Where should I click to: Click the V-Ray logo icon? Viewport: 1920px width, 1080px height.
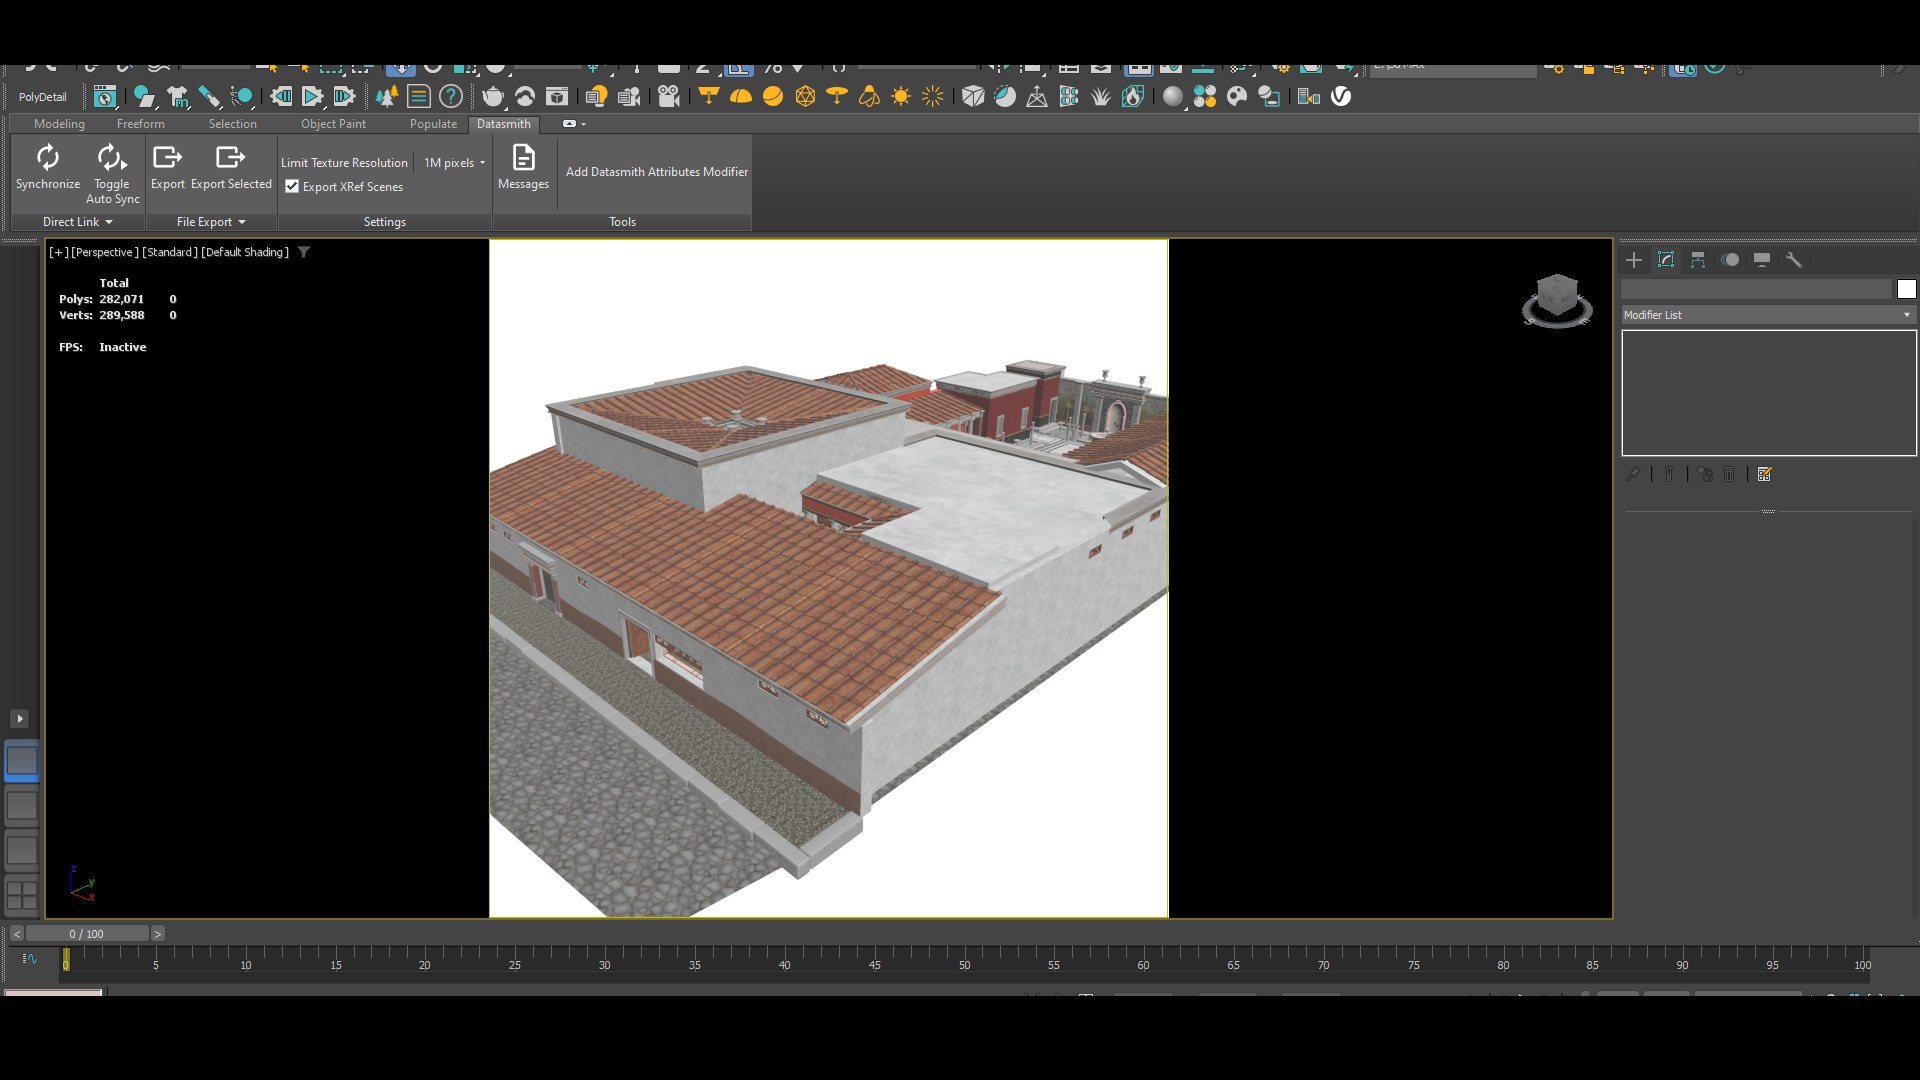(x=1341, y=96)
